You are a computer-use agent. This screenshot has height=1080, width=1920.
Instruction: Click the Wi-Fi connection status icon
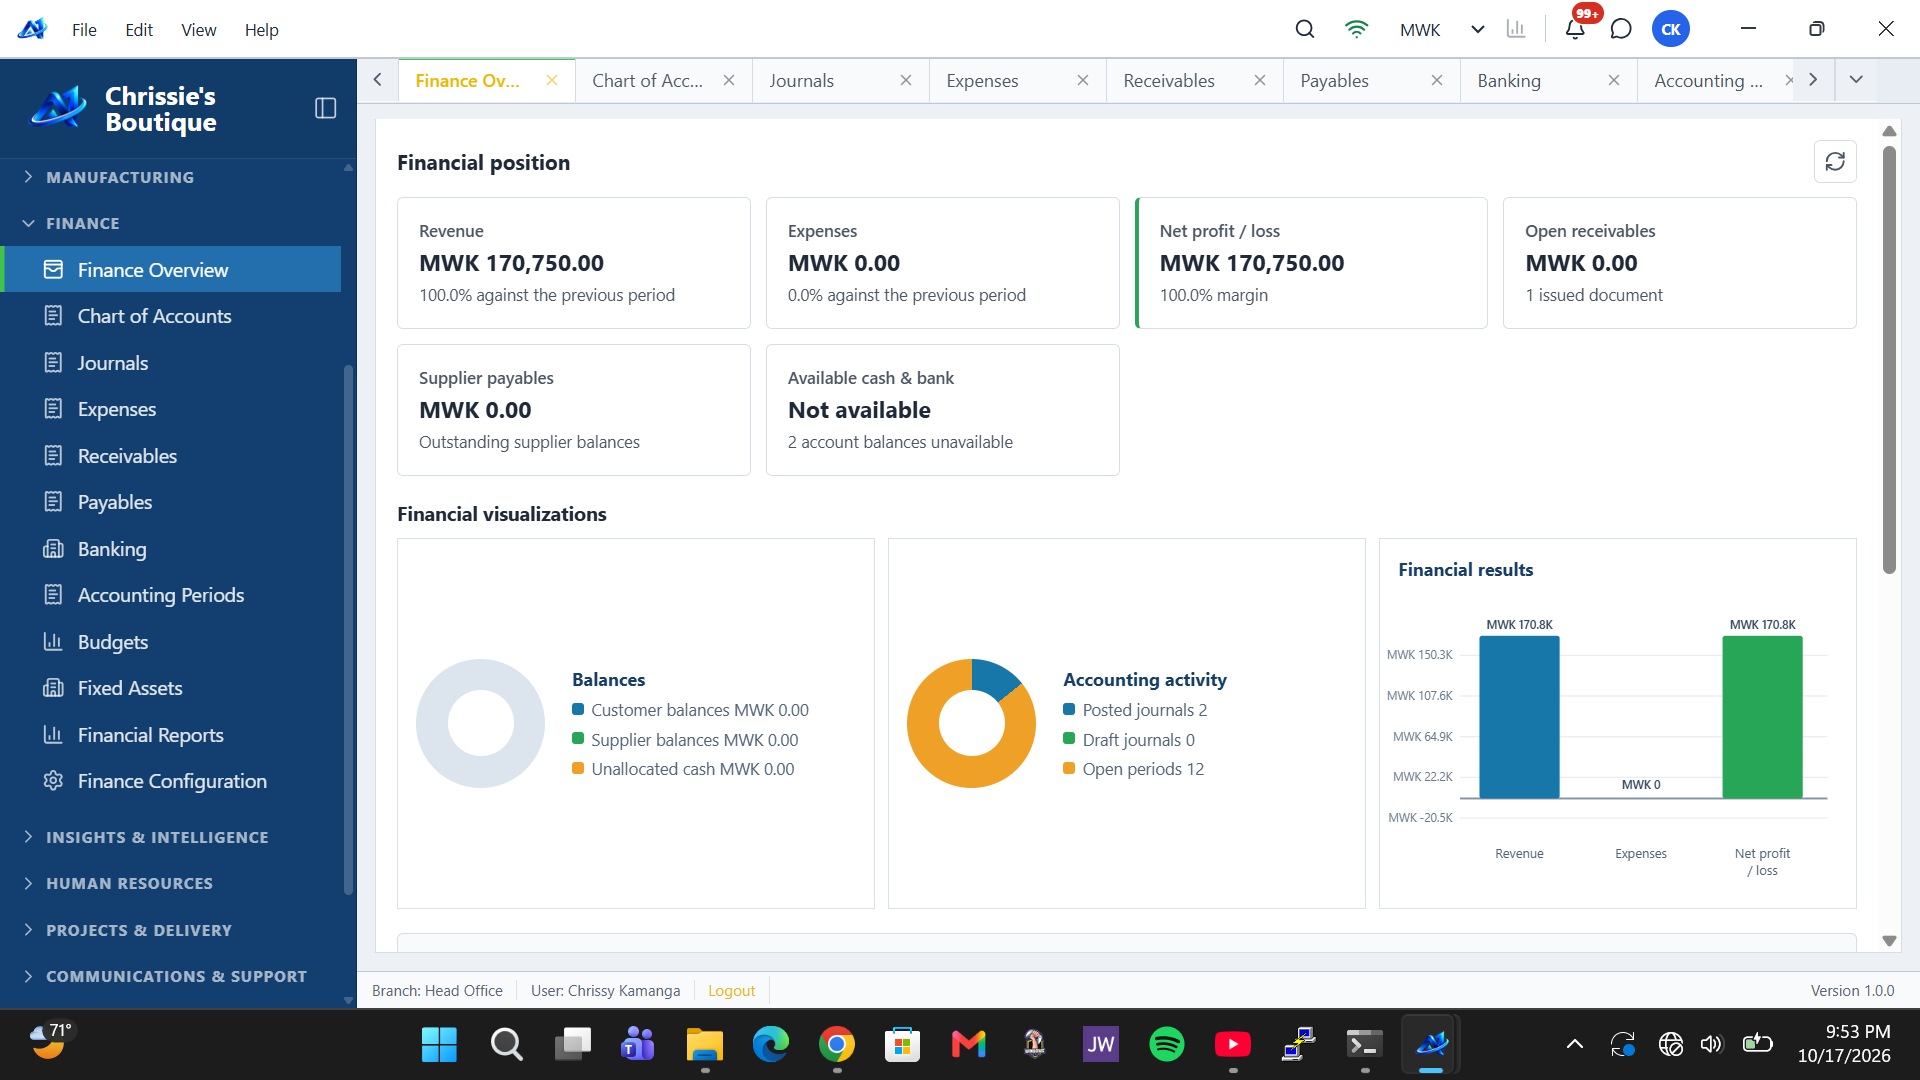(1356, 29)
